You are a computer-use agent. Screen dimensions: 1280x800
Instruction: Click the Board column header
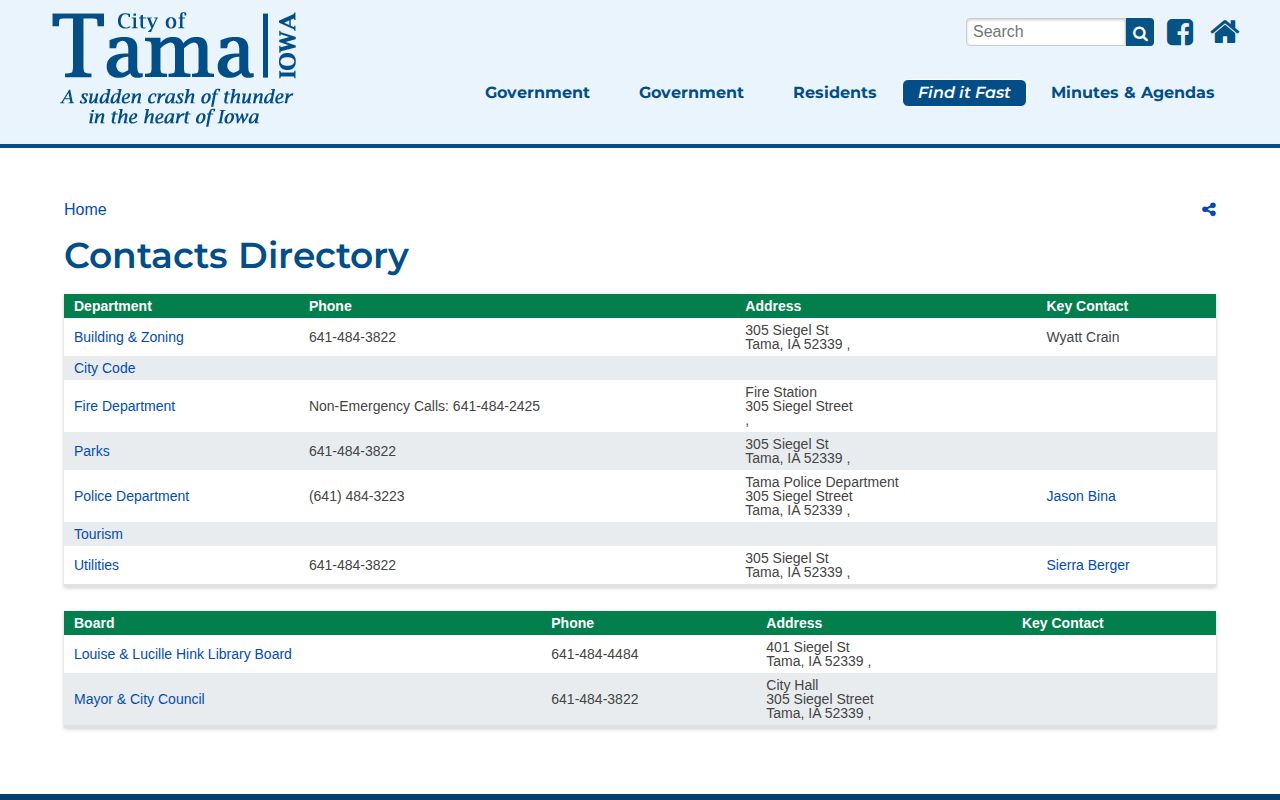(94, 623)
